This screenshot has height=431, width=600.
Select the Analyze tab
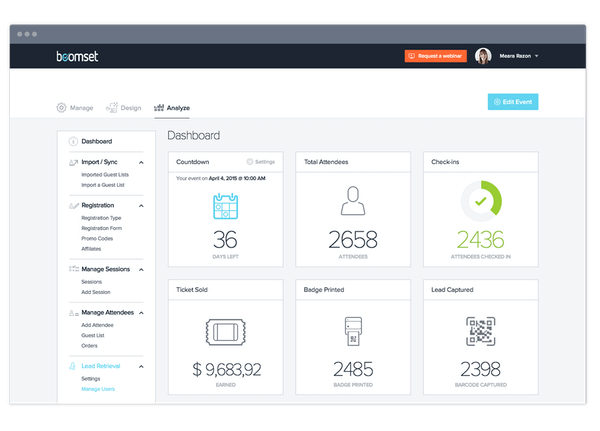(x=172, y=108)
